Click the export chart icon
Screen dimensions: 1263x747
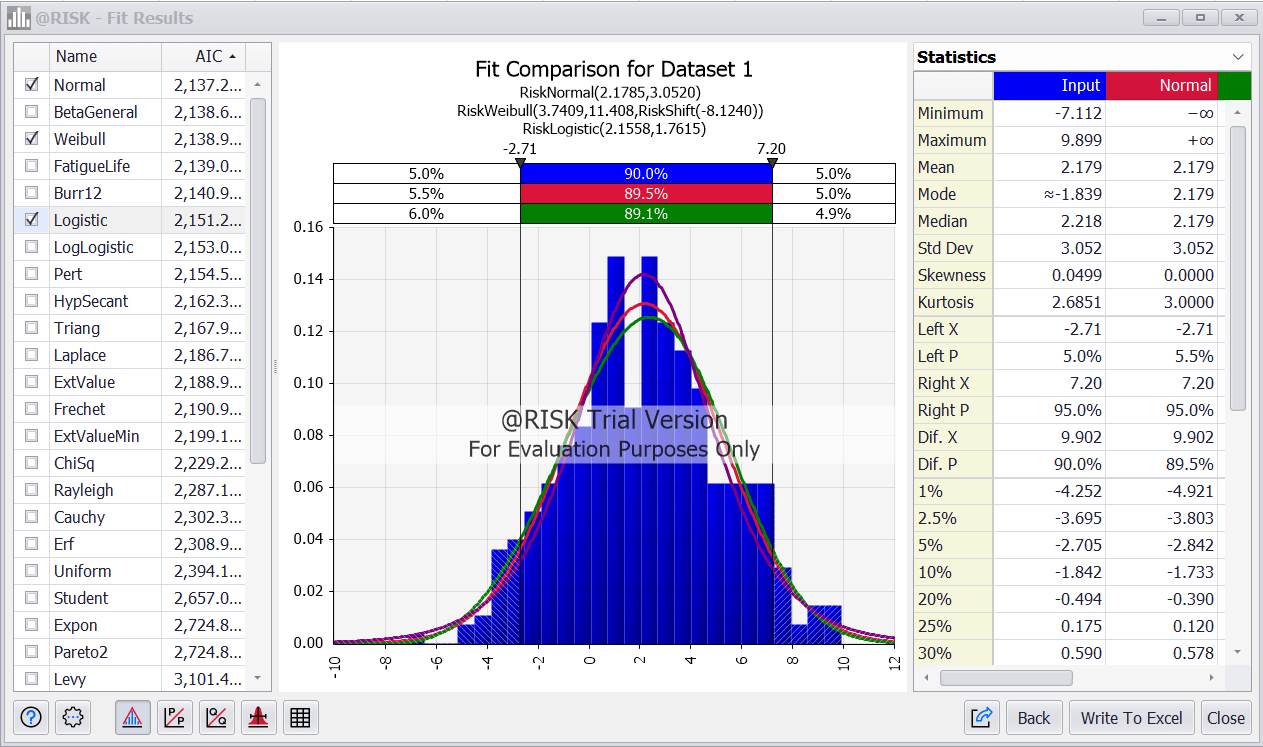point(981,717)
